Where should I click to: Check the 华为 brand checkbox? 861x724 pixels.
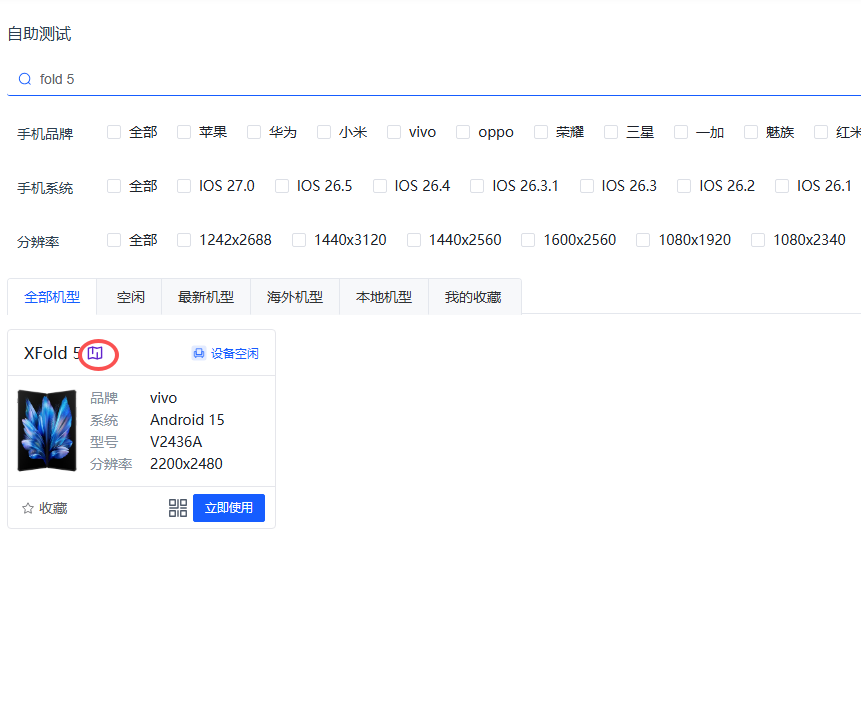(254, 132)
